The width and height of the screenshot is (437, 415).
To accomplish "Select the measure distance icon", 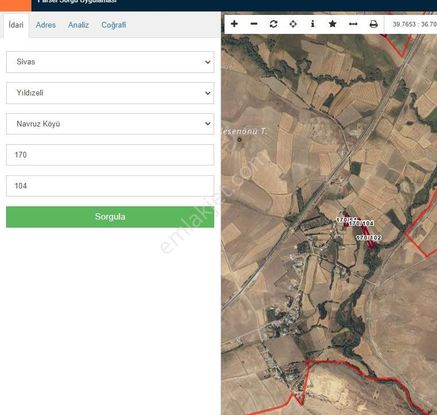I will (x=353, y=24).
